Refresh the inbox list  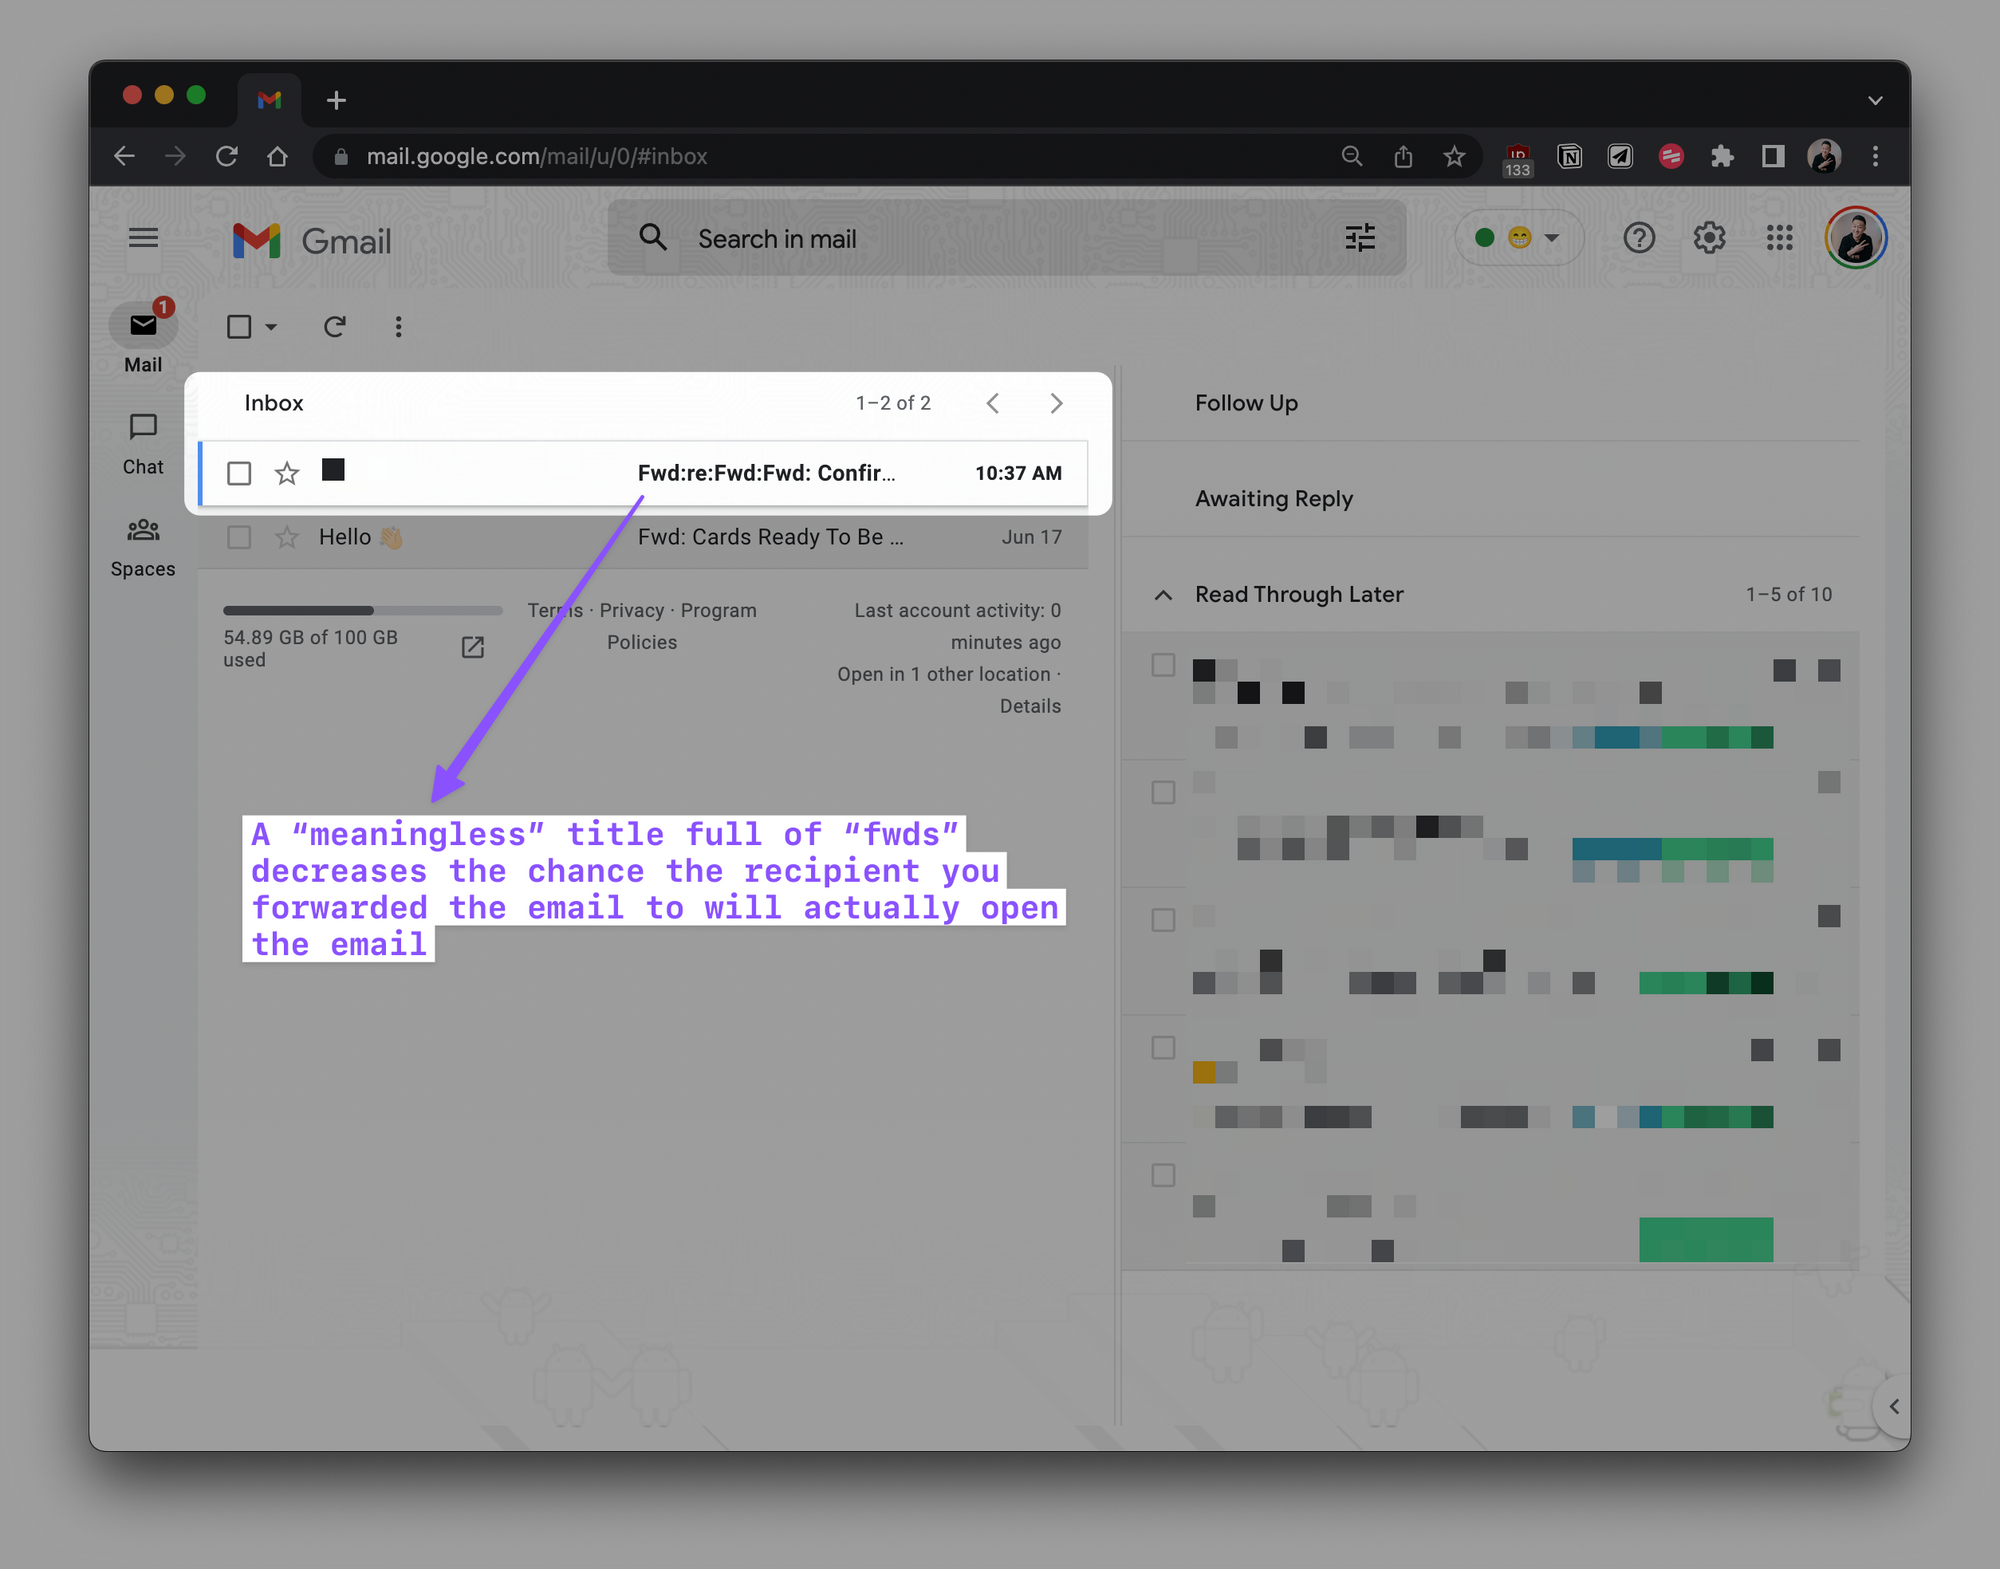(x=335, y=327)
